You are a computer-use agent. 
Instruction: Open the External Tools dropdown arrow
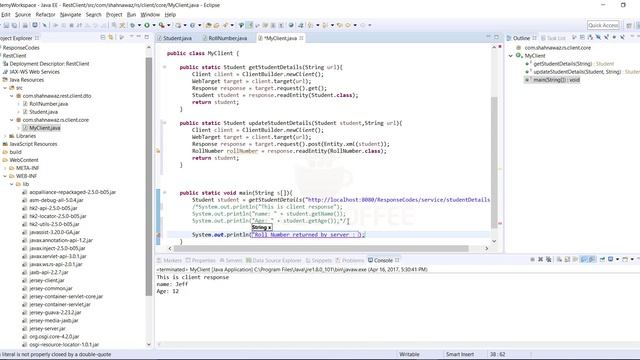pyautogui.click(x=169, y=25)
